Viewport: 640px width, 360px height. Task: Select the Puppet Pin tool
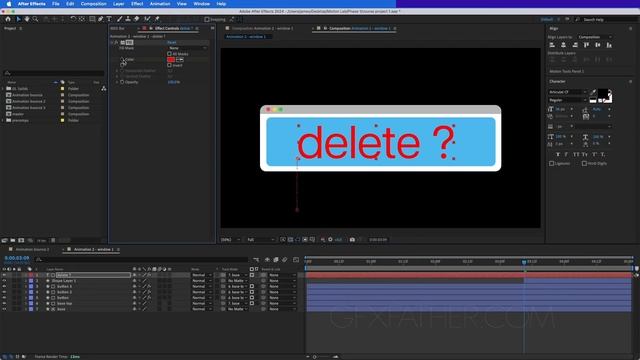pos(157,19)
